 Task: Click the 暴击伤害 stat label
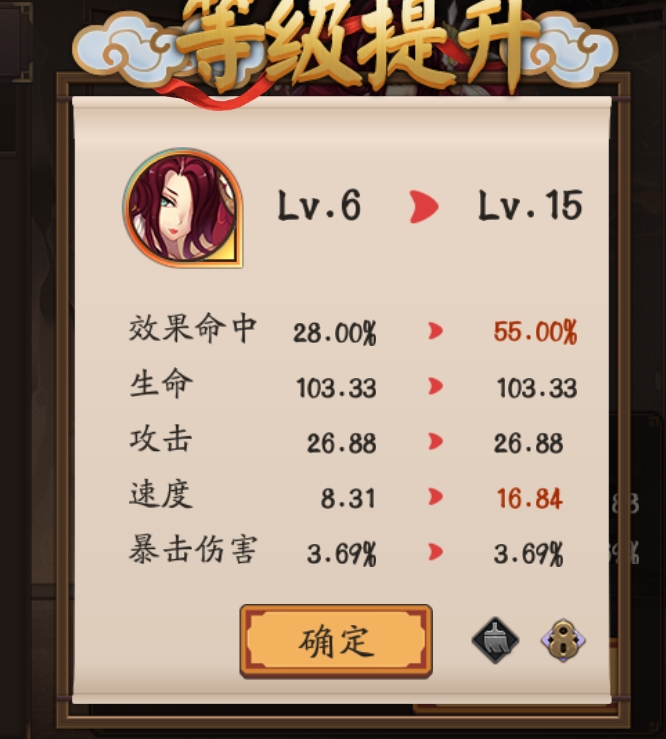click(x=193, y=549)
